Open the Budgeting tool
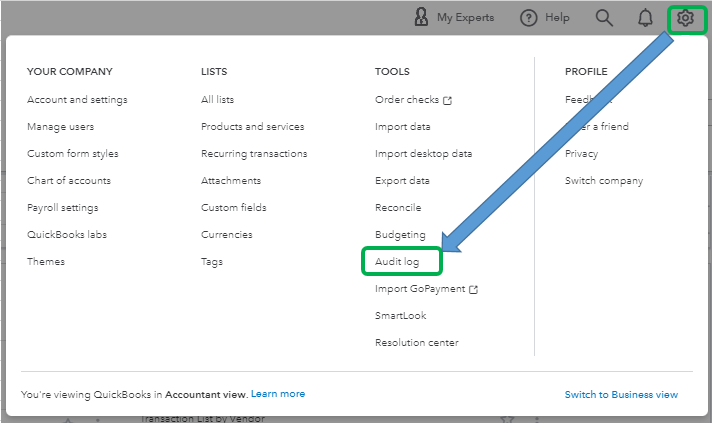Screen dimensions: 712x423 400,235
